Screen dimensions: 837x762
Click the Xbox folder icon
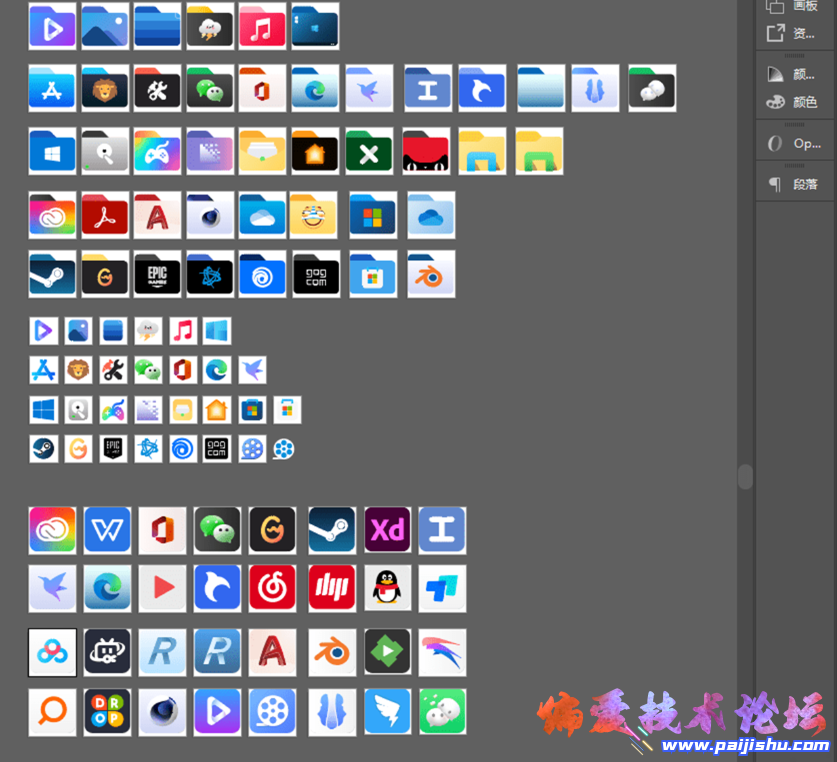click(369, 151)
